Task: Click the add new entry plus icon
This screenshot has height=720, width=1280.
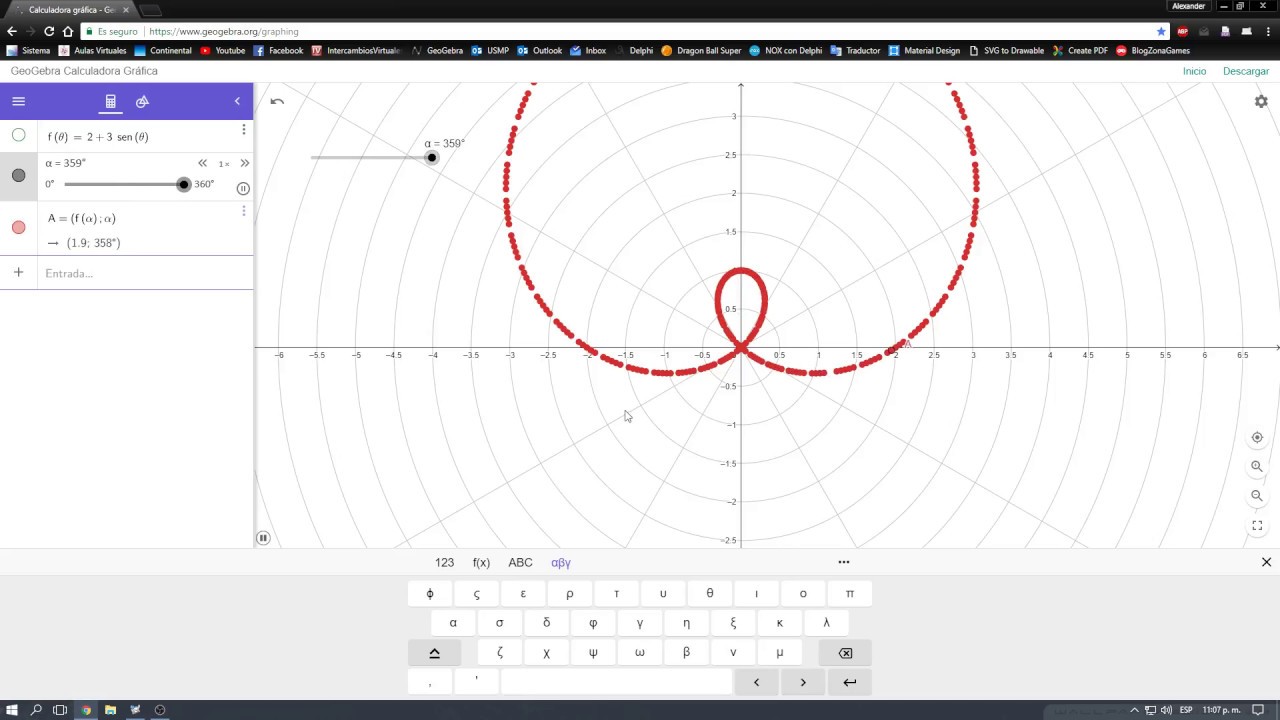Action: click(x=18, y=272)
